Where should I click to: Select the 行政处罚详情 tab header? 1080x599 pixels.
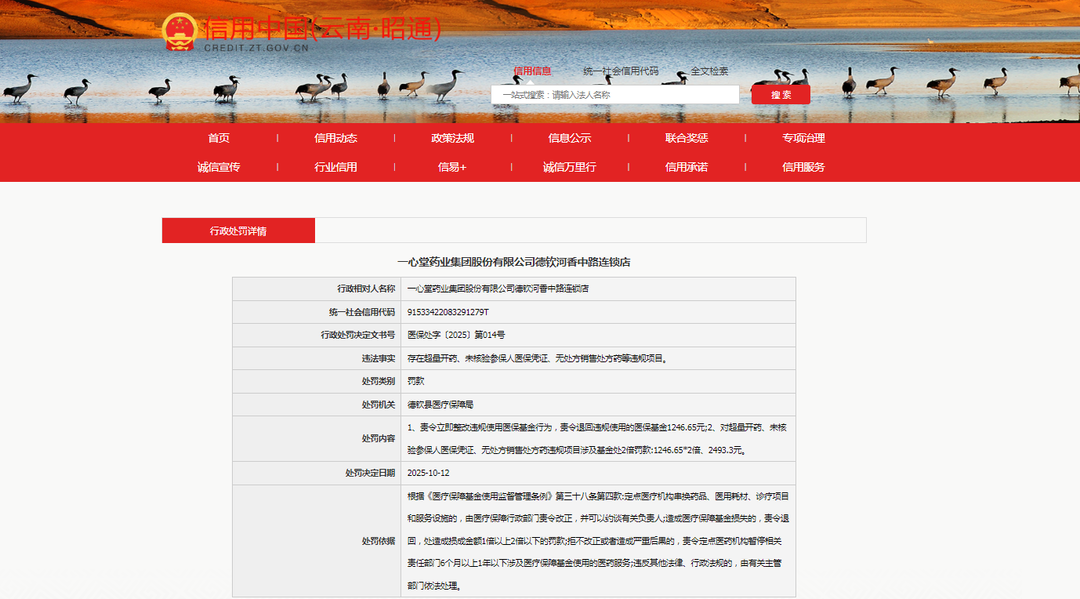click(238, 231)
